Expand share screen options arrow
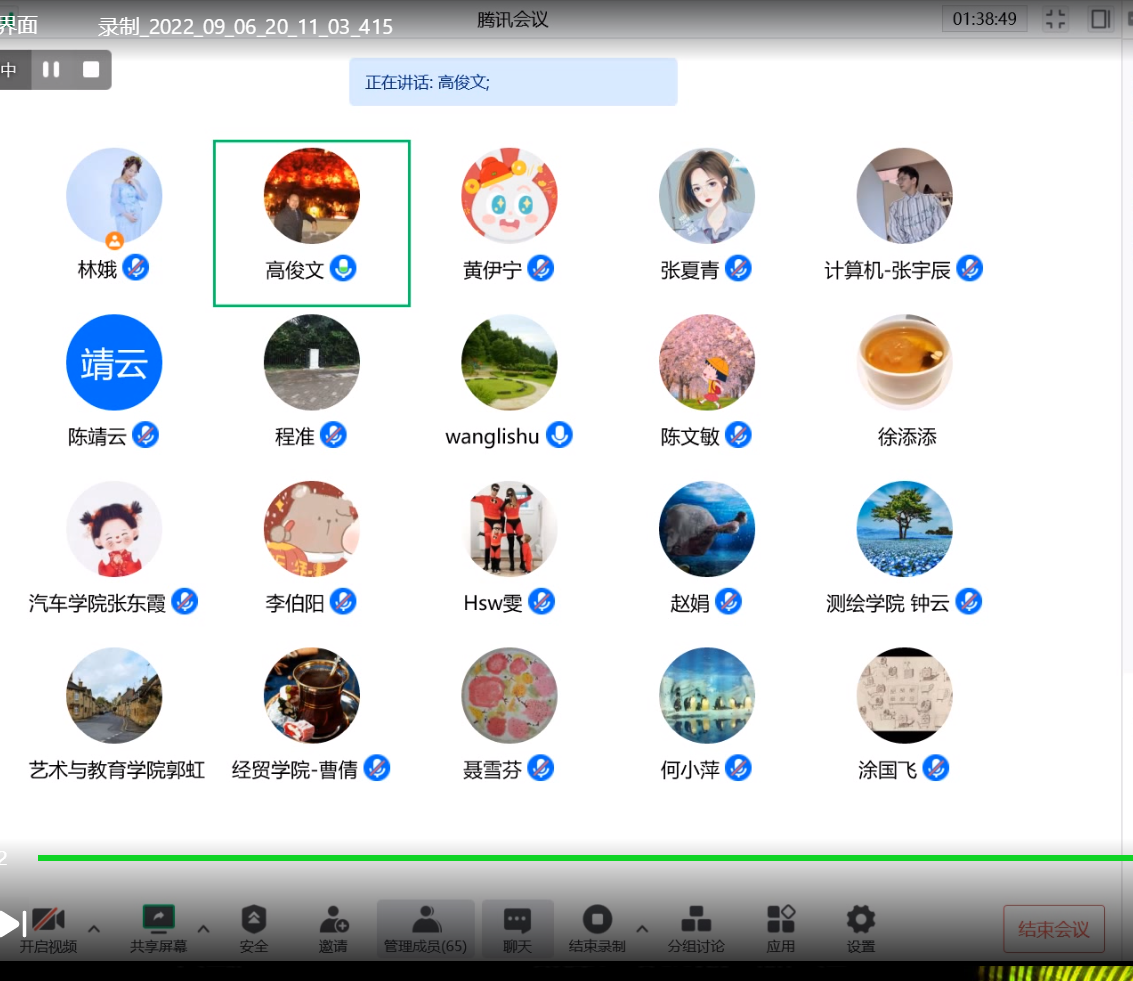This screenshot has height=981, width=1133. 203,928
